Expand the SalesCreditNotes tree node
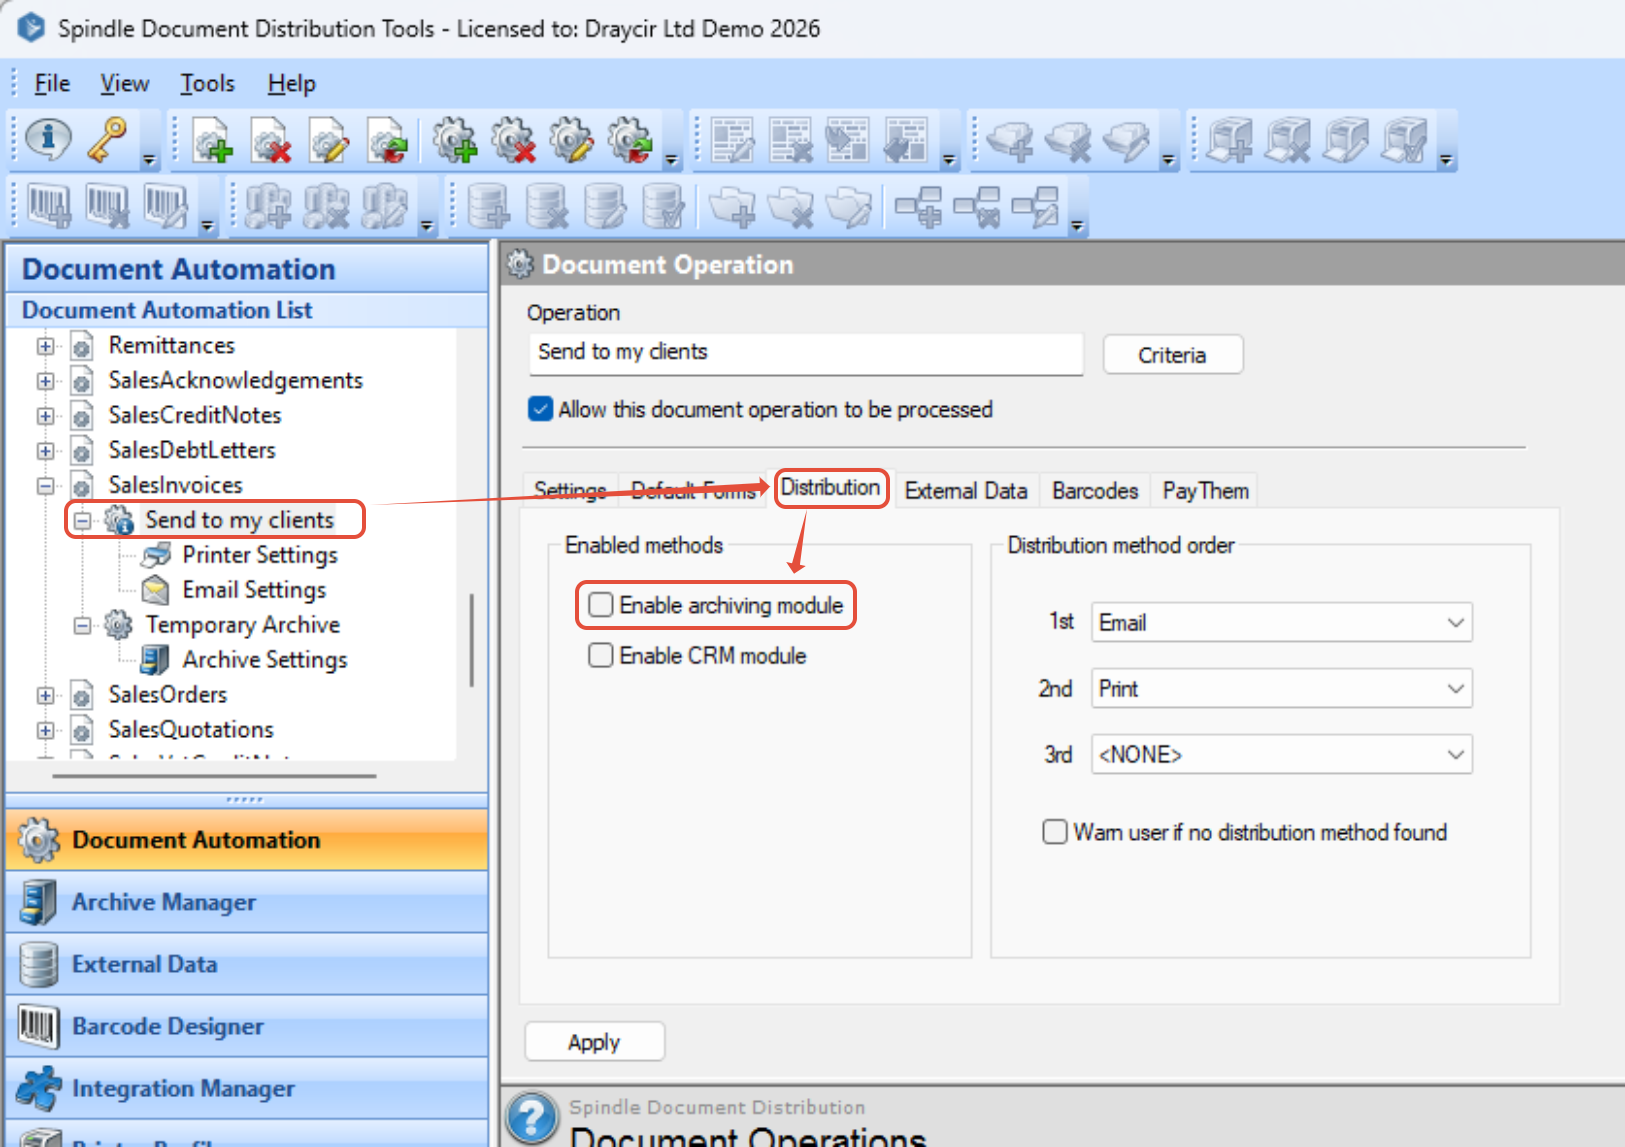Viewport: 1625px width, 1147px height. tap(45, 416)
